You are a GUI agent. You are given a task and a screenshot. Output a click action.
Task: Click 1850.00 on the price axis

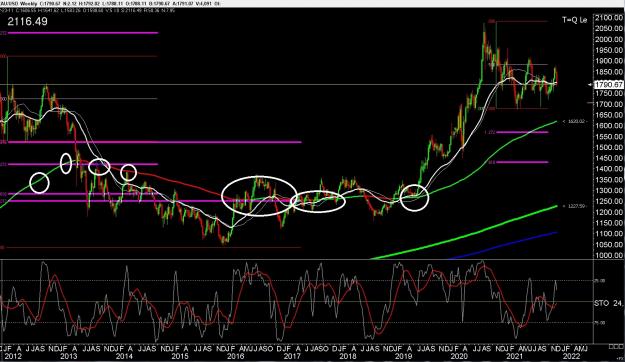(x=609, y=72)
